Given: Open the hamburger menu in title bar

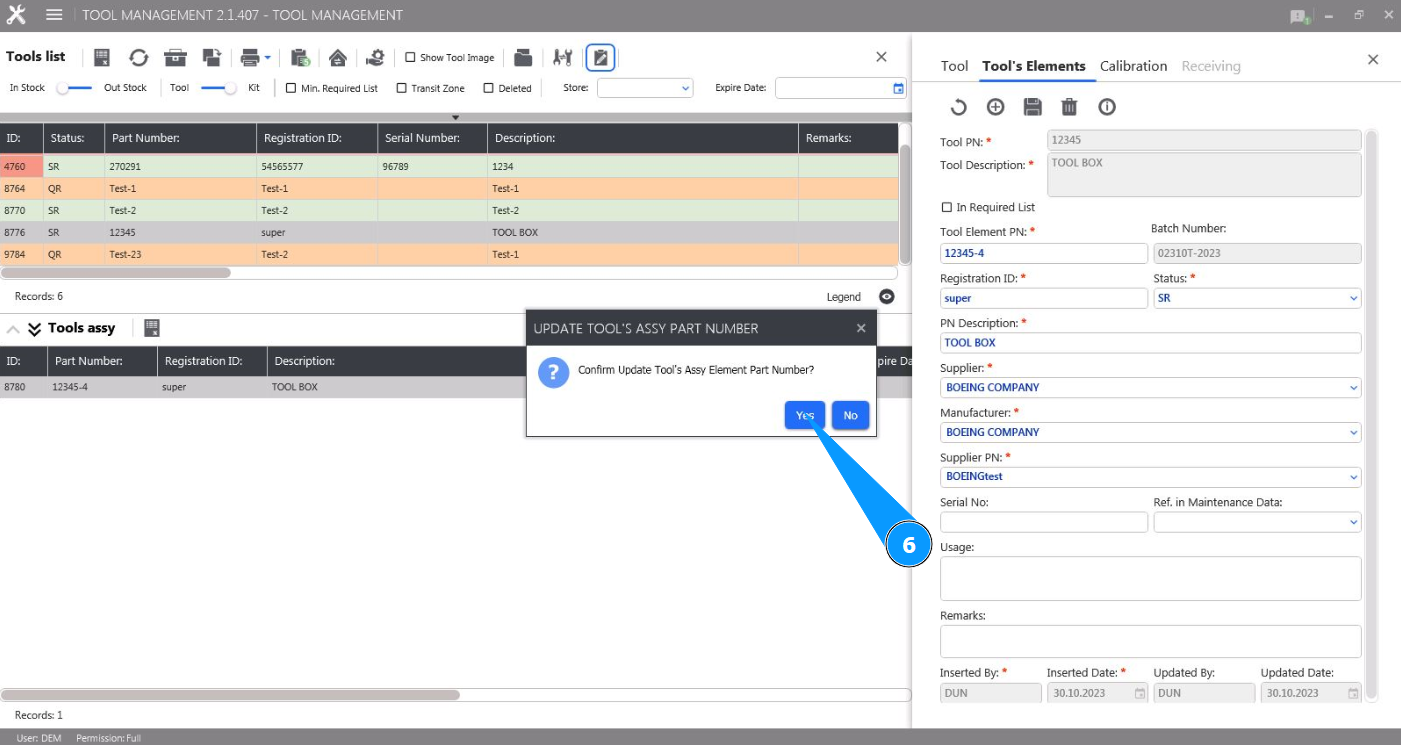Looking at the screenshot, I should pyautogui.click(x=54, y=15).
